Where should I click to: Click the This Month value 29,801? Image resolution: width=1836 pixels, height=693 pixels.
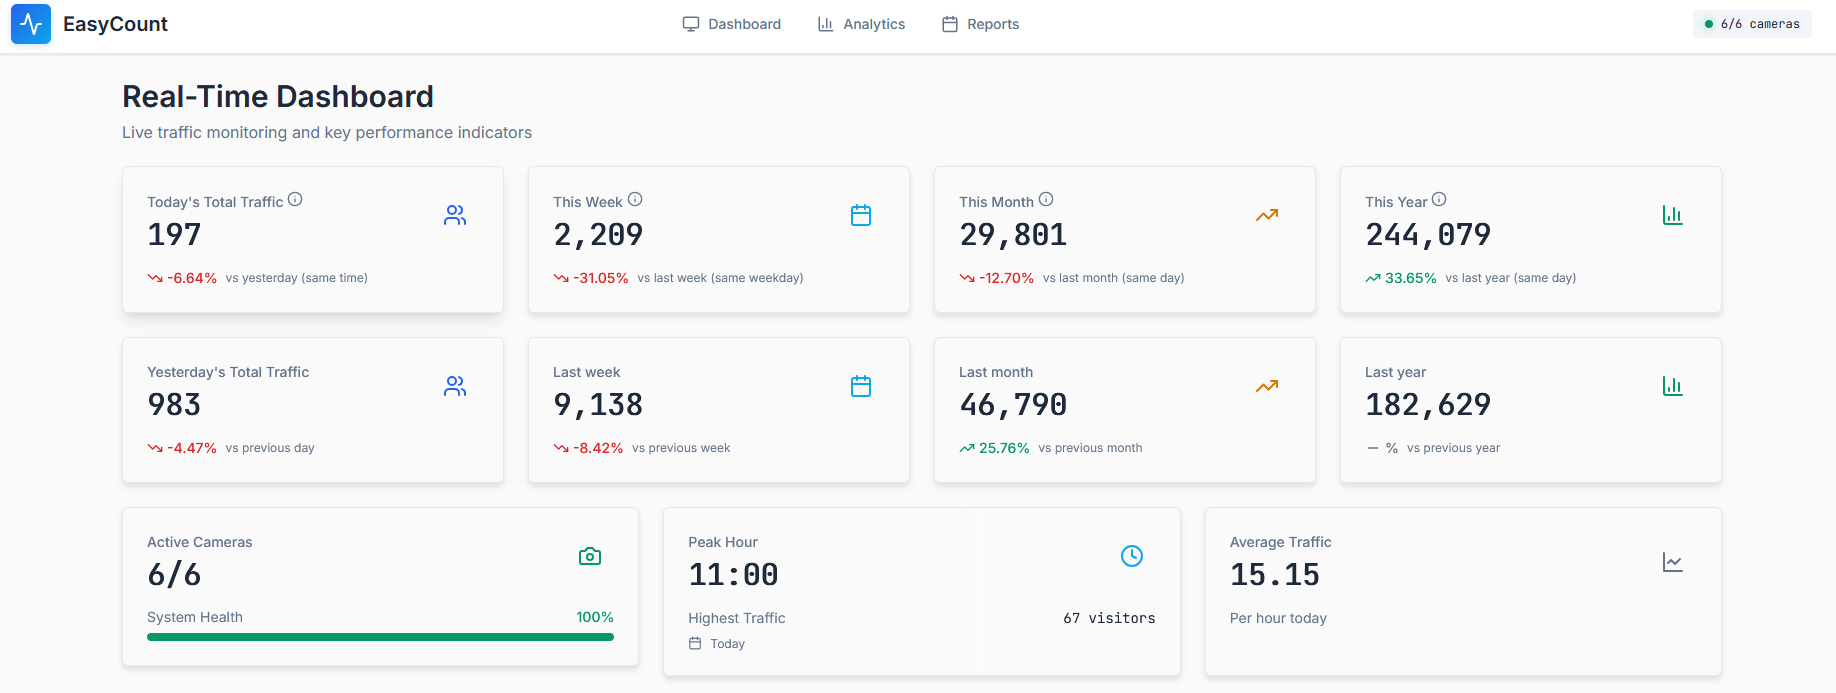[x=1013, y=235]
